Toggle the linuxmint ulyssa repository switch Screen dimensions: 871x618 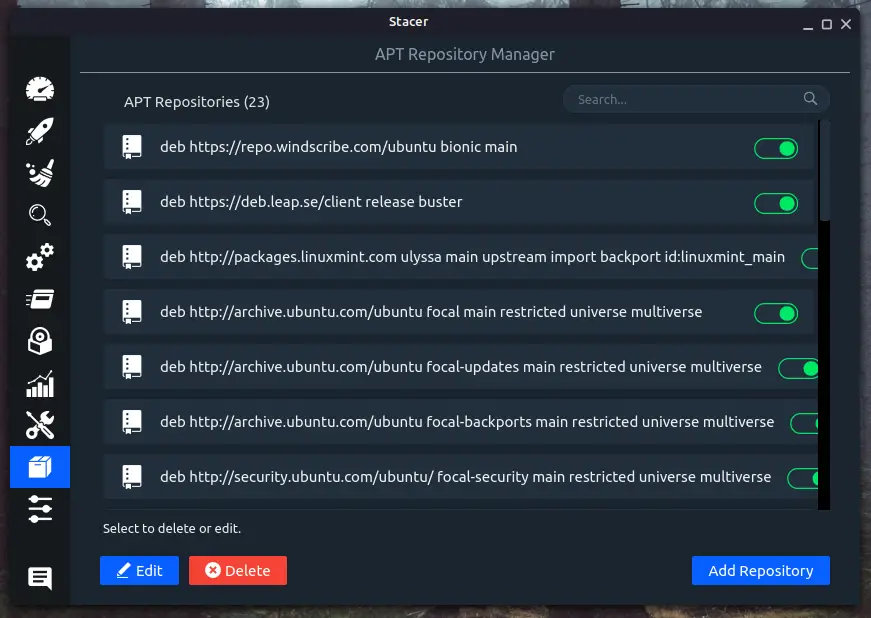809,258
